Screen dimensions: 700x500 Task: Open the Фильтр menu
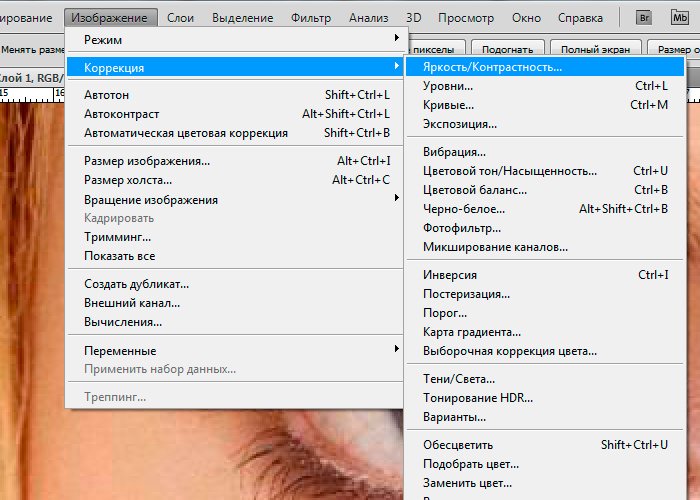tap(311, 18)
